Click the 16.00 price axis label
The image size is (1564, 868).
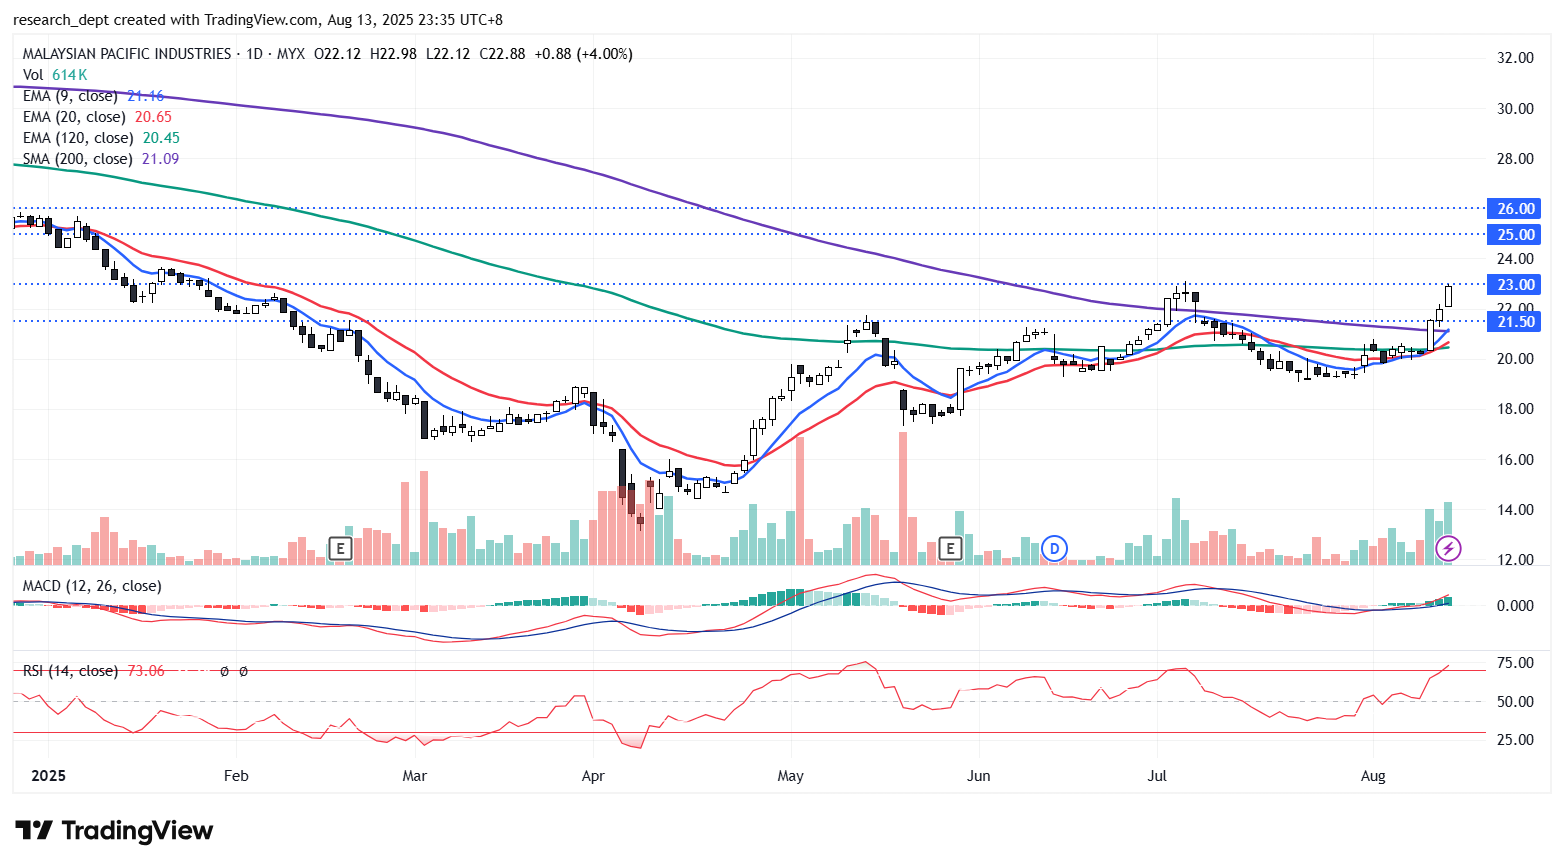tap(1515, 460)
